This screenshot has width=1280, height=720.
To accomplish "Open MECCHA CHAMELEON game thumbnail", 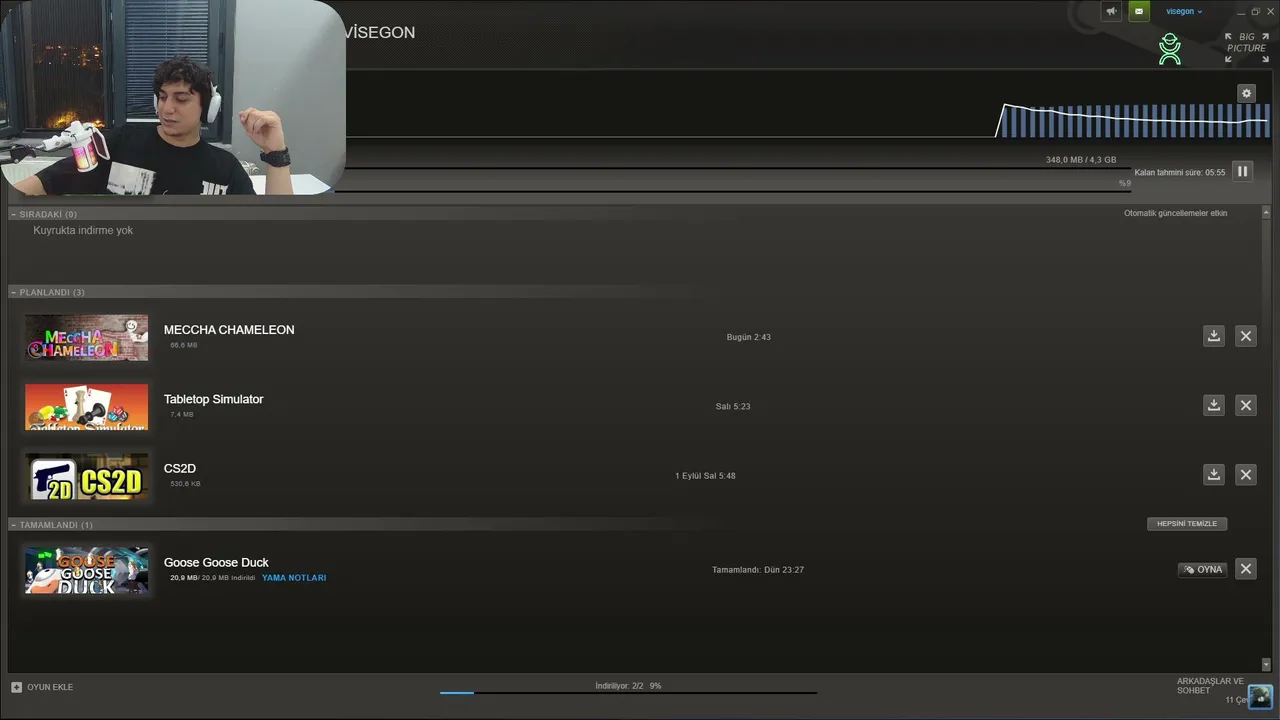I will click(x=86, y=337).
